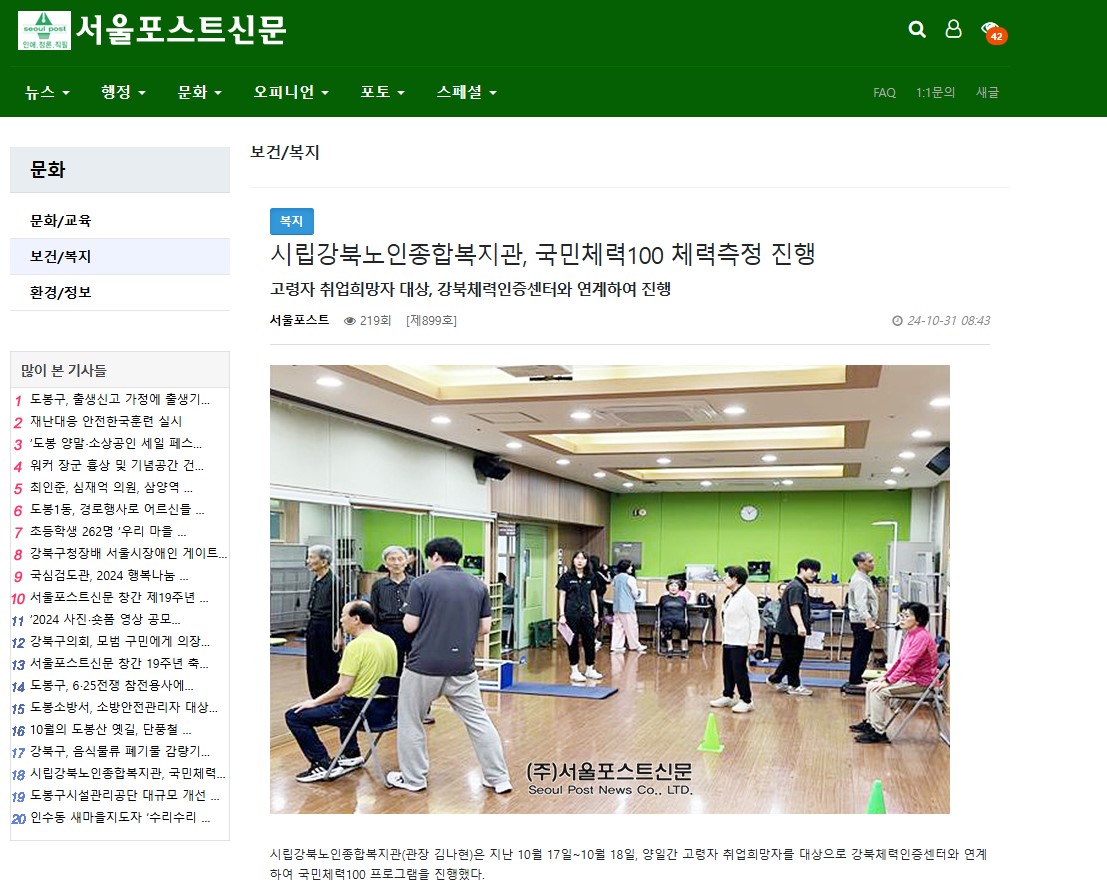Click the eye view-count icon
Screen dimensions: 1107x895
point(350,321)
